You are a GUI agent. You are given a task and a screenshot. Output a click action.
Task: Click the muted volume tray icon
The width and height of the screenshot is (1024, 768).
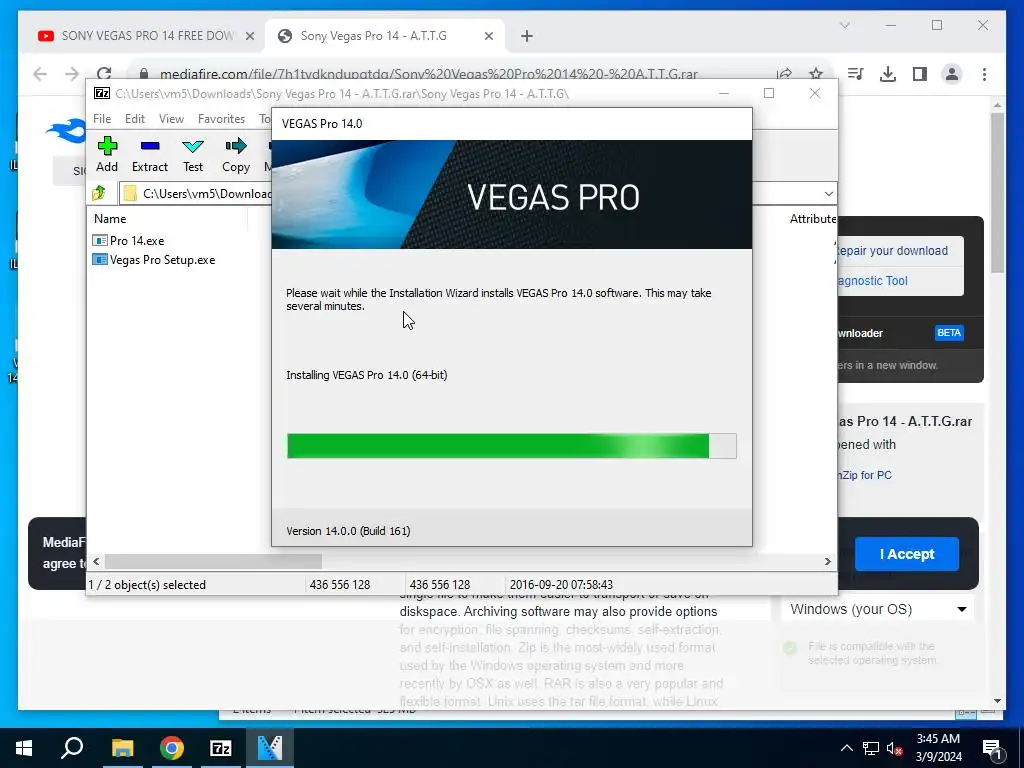pos(895,748)
